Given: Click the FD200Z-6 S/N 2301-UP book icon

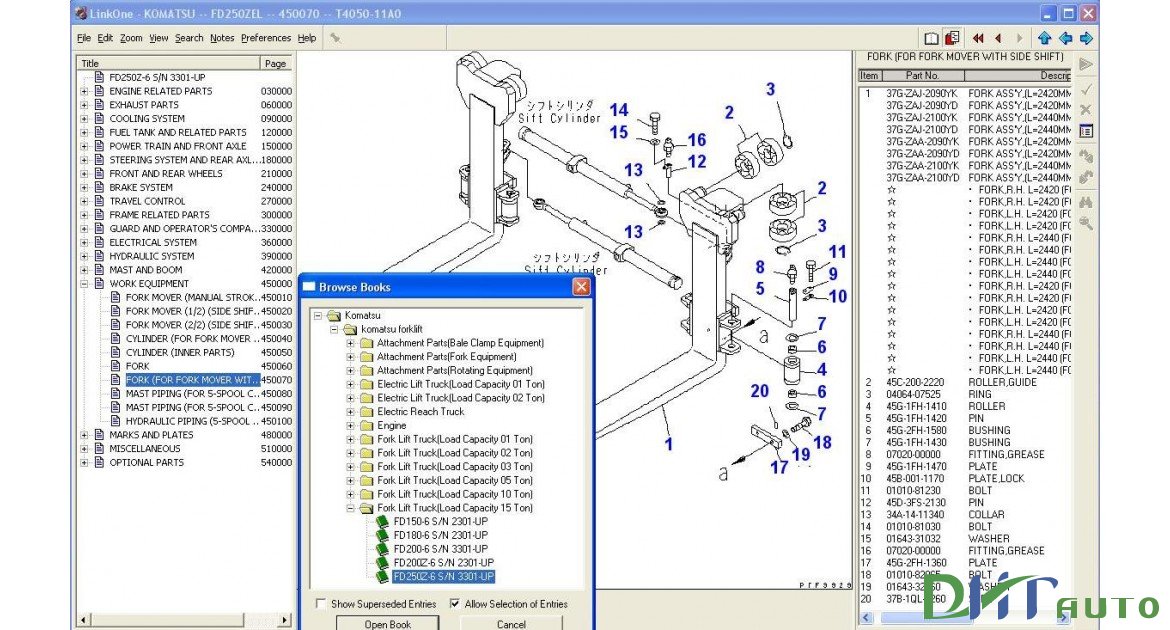Looking at the screenshot, I should pos(382,563).
